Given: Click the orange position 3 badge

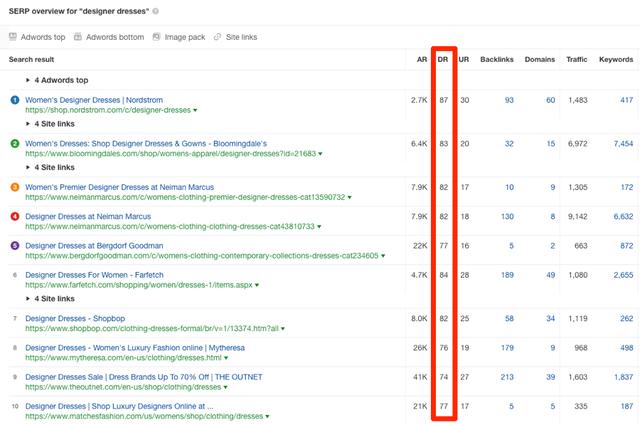Looking at the screenshot, I should [15, 187].
